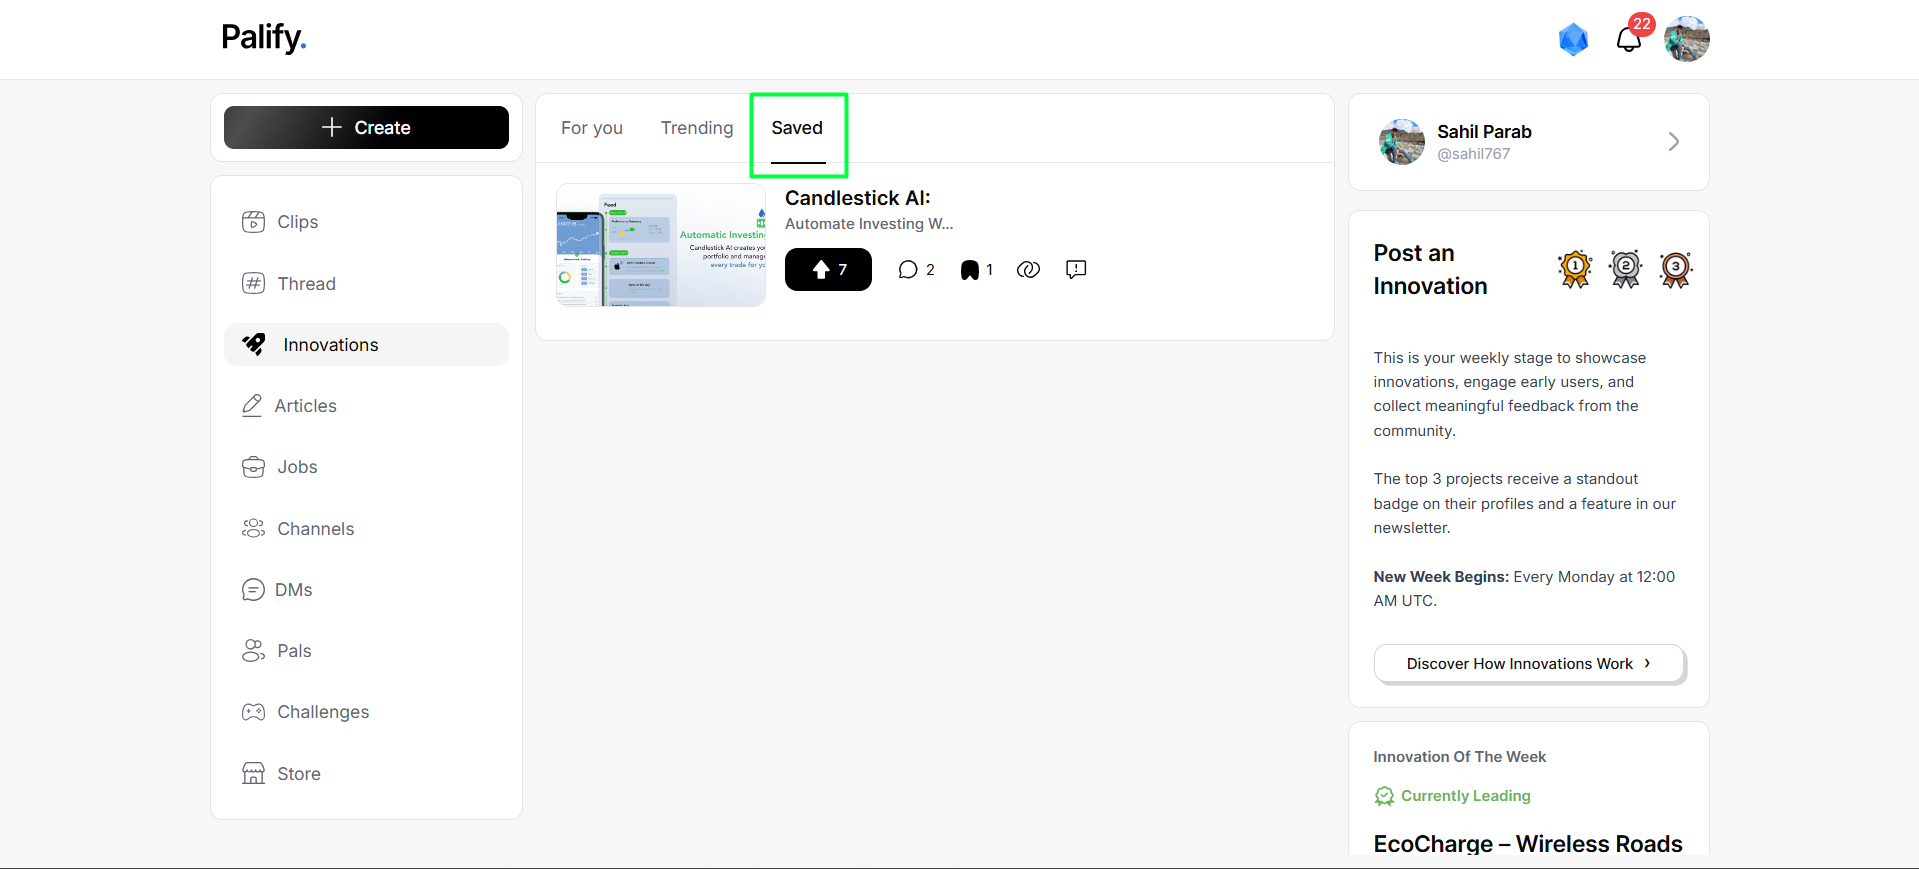Open EcoCharge – Wireless Roads innovation
Screen dimensions: 1919x869
pos(1528,844)
